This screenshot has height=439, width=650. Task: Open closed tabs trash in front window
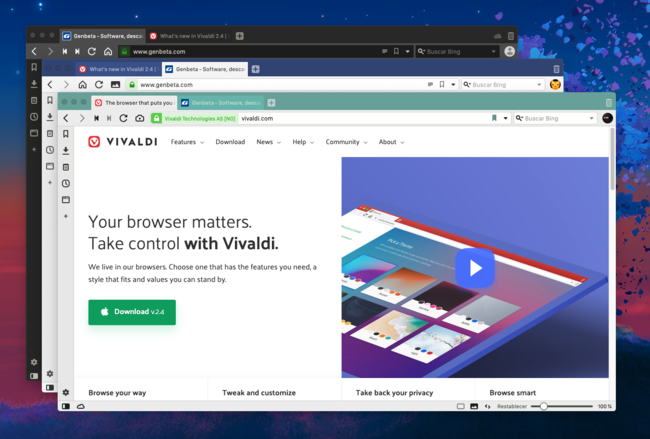point(609,103)
